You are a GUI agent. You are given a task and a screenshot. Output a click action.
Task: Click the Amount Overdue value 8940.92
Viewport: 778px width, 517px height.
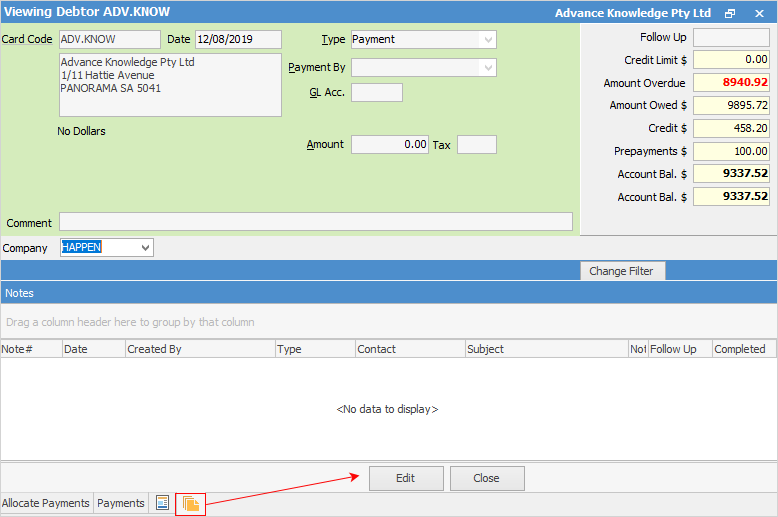pos(731,82)
